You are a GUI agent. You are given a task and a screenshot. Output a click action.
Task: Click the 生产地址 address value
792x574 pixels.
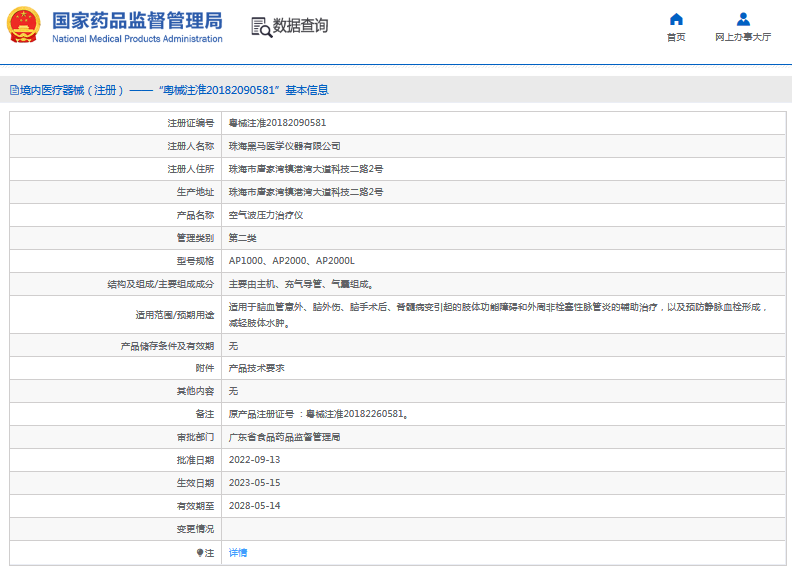[x=306, y=192]
